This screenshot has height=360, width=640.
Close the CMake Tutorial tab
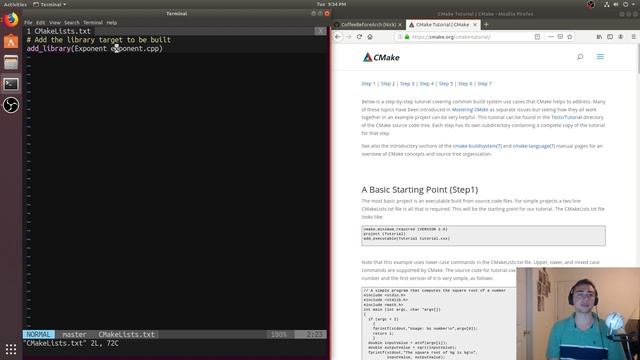475,24
